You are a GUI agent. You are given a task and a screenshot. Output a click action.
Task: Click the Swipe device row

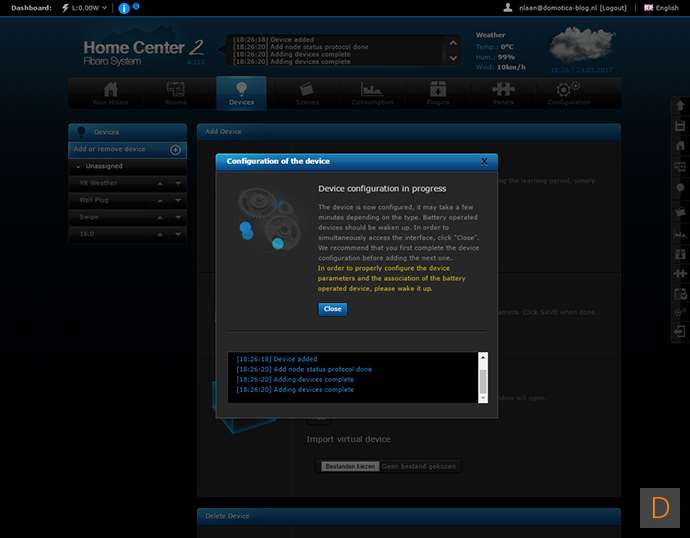tap(128, 217)
